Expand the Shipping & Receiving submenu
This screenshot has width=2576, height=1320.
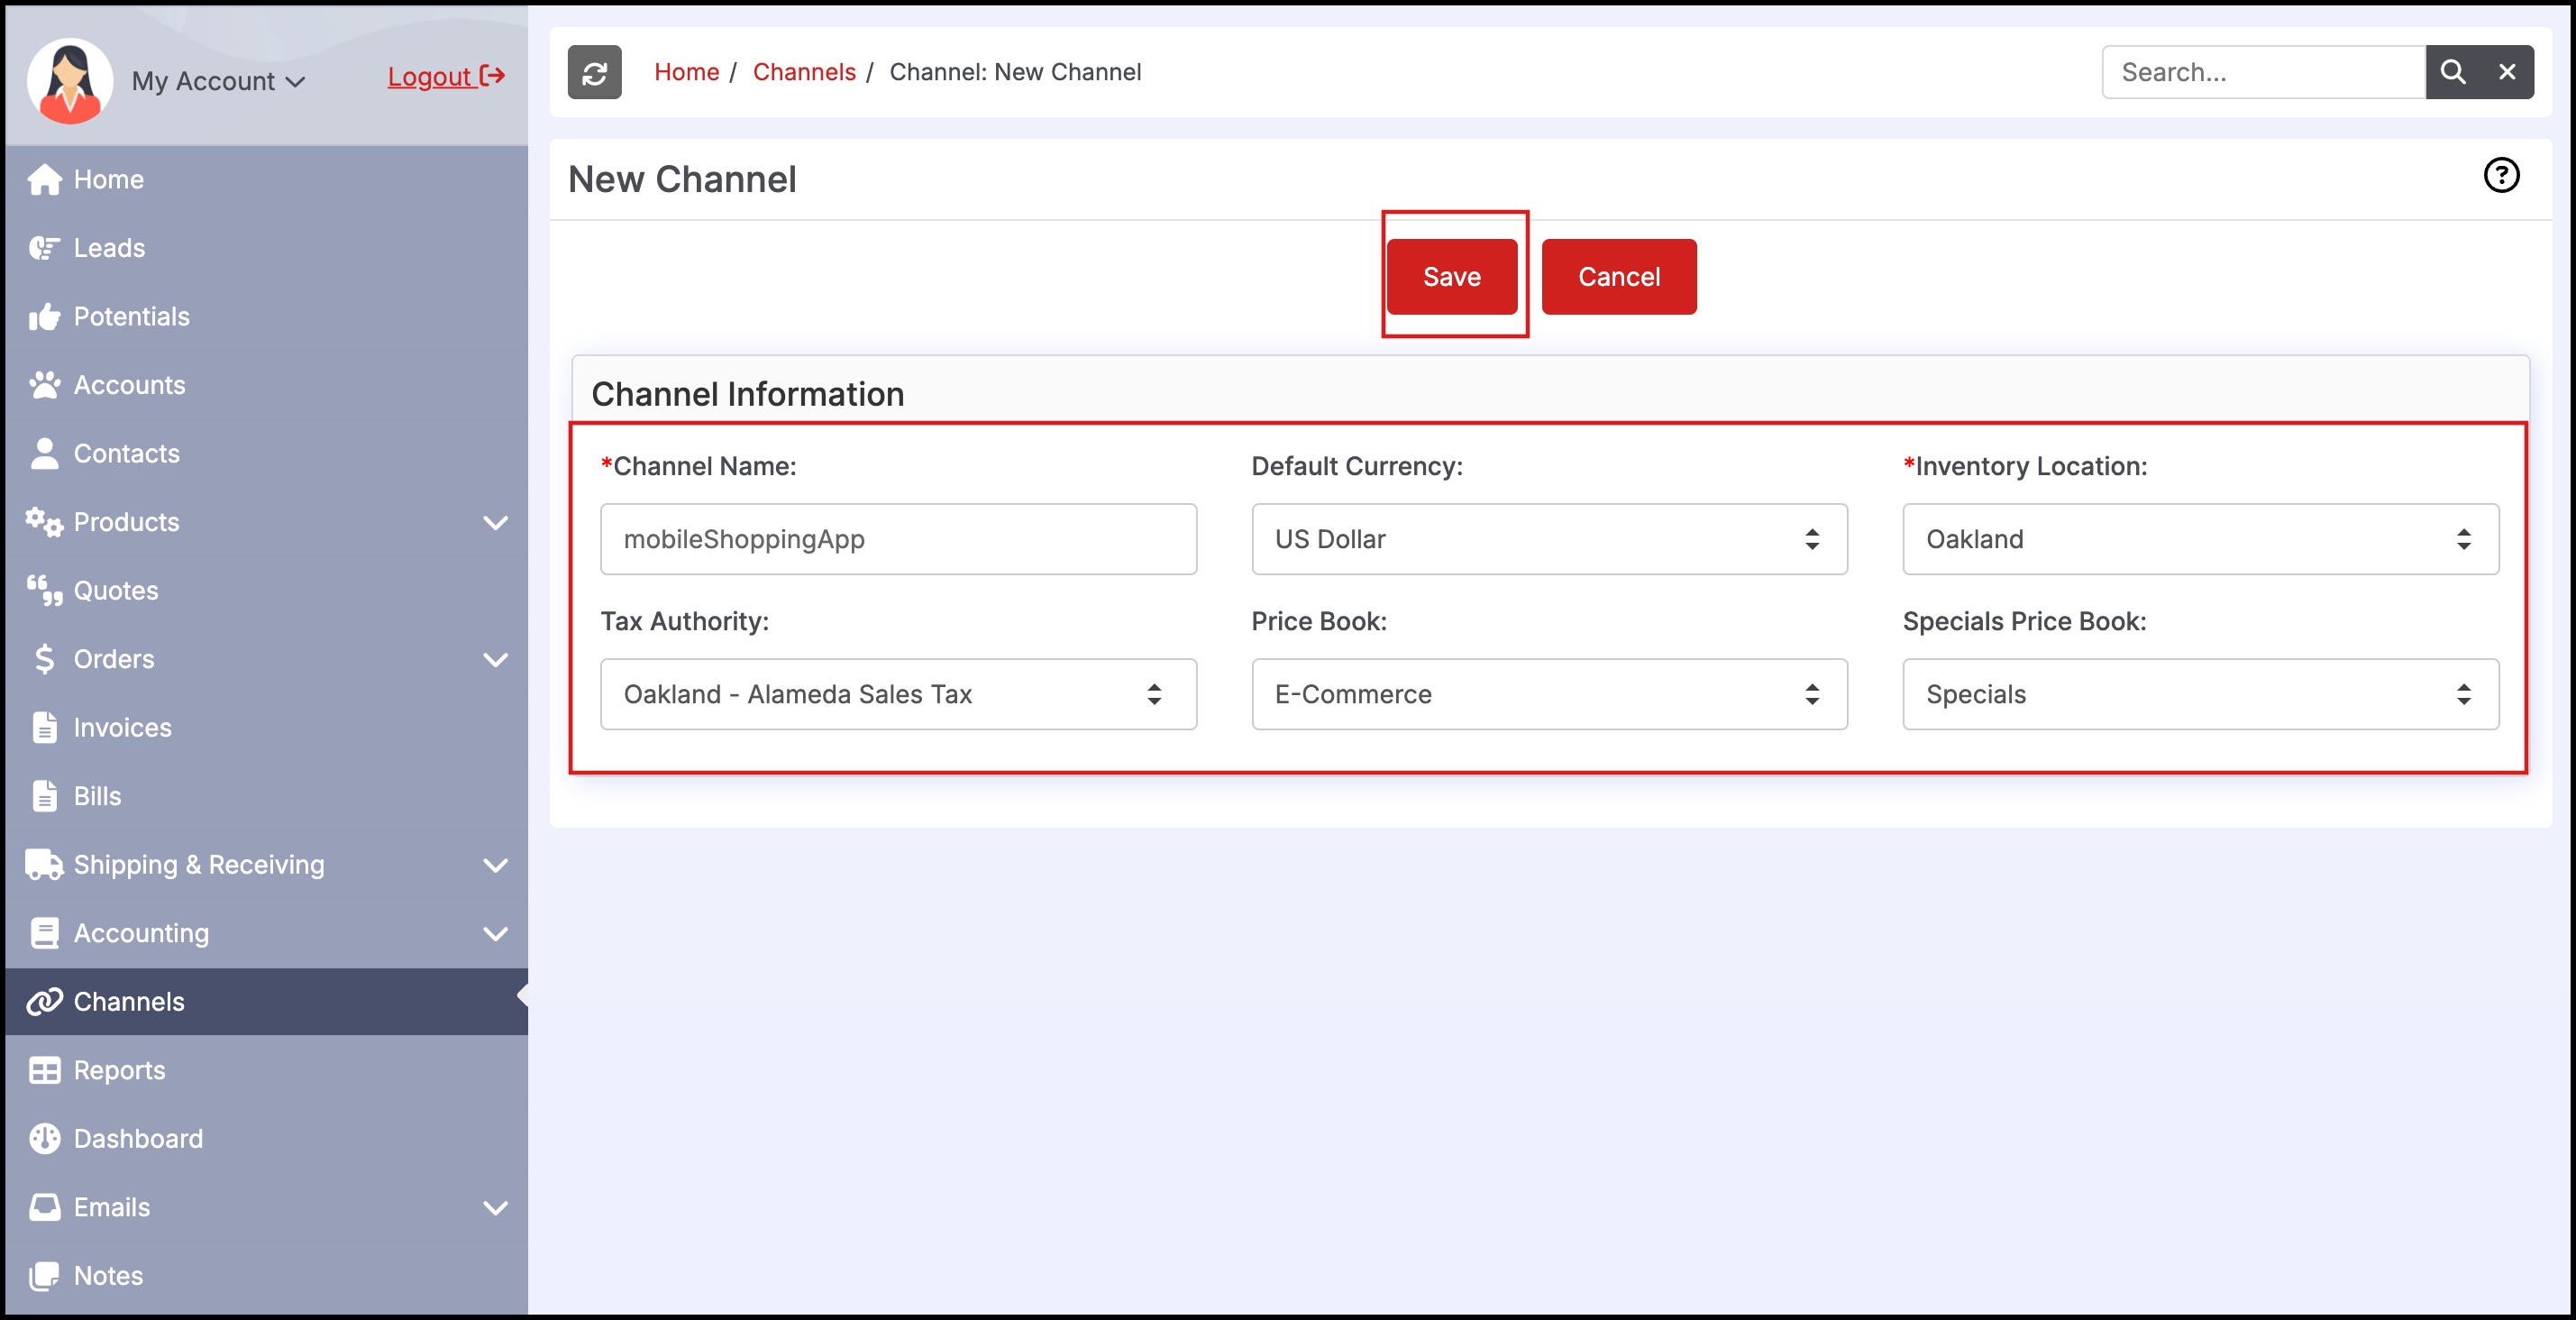[x=495, y=865]
